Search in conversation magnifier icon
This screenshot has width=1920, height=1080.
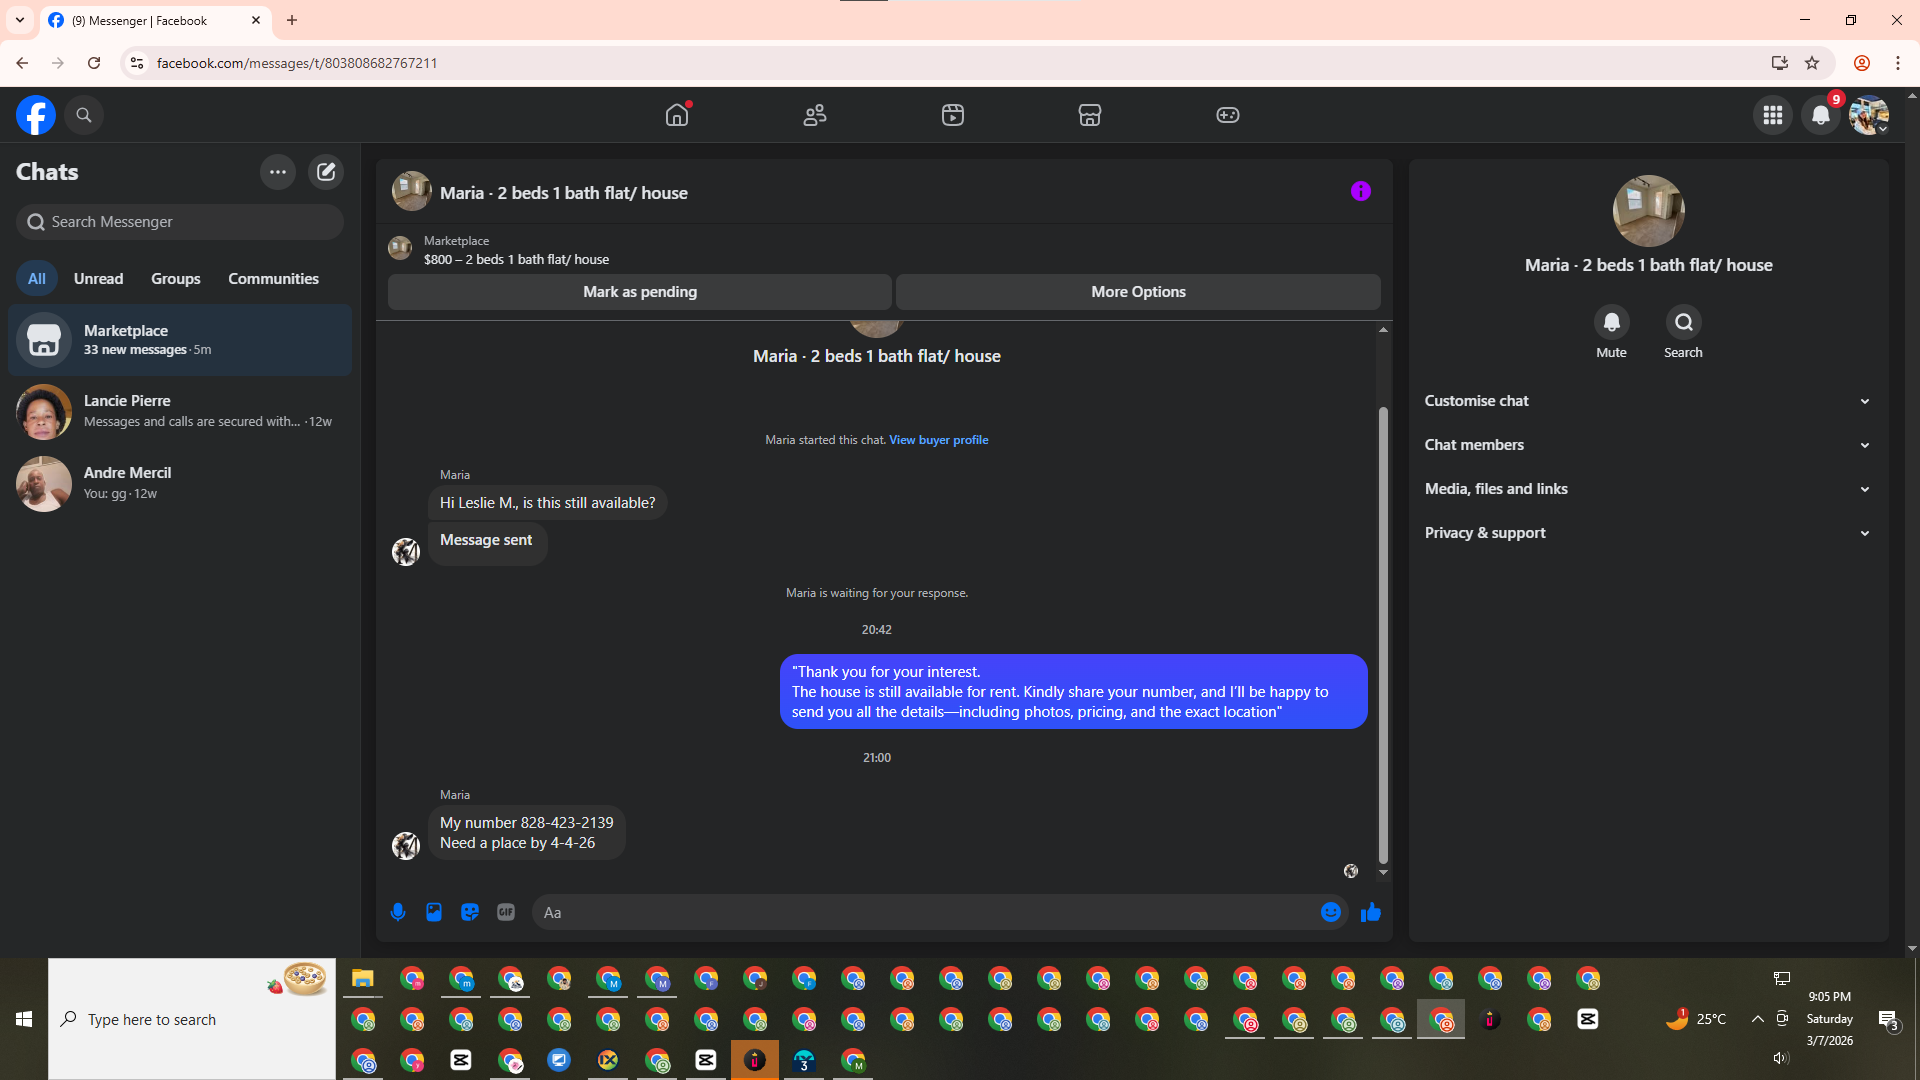coord(1683,322)
